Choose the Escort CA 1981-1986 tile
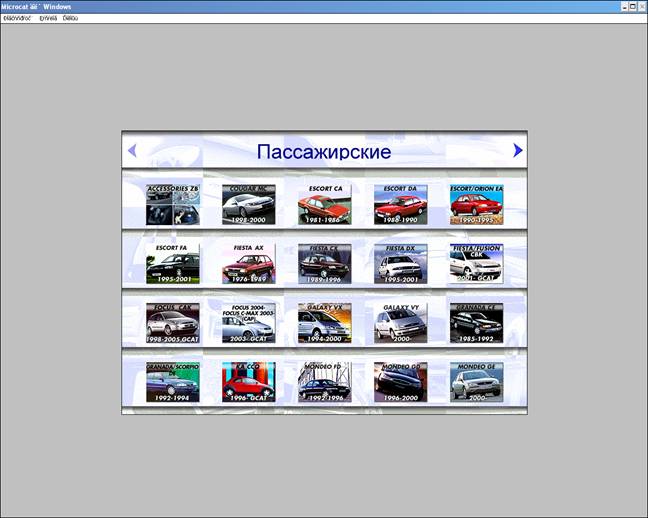Viewport: 648px width, 518px height. tap(324, 204)
